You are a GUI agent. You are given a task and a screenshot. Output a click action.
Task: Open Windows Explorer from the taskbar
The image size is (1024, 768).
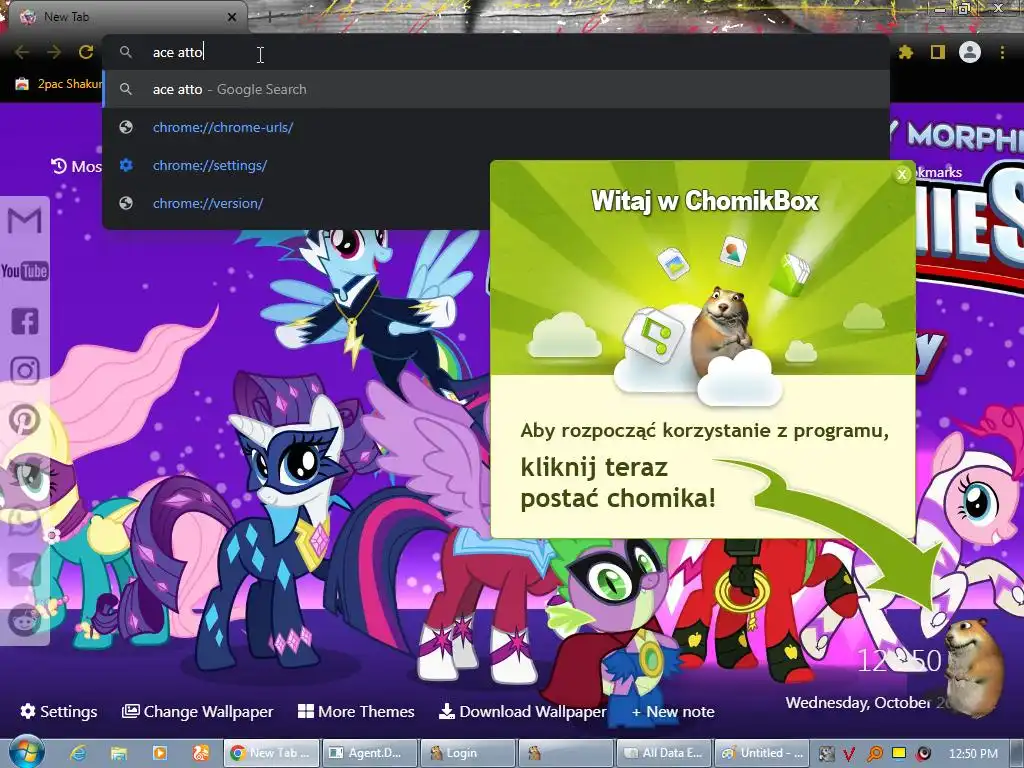tap(119, 753)
